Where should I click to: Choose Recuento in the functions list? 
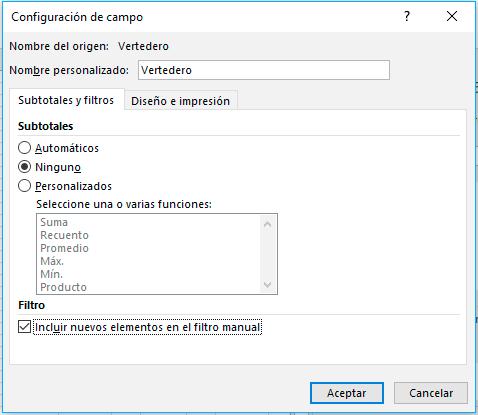(64, 235)
